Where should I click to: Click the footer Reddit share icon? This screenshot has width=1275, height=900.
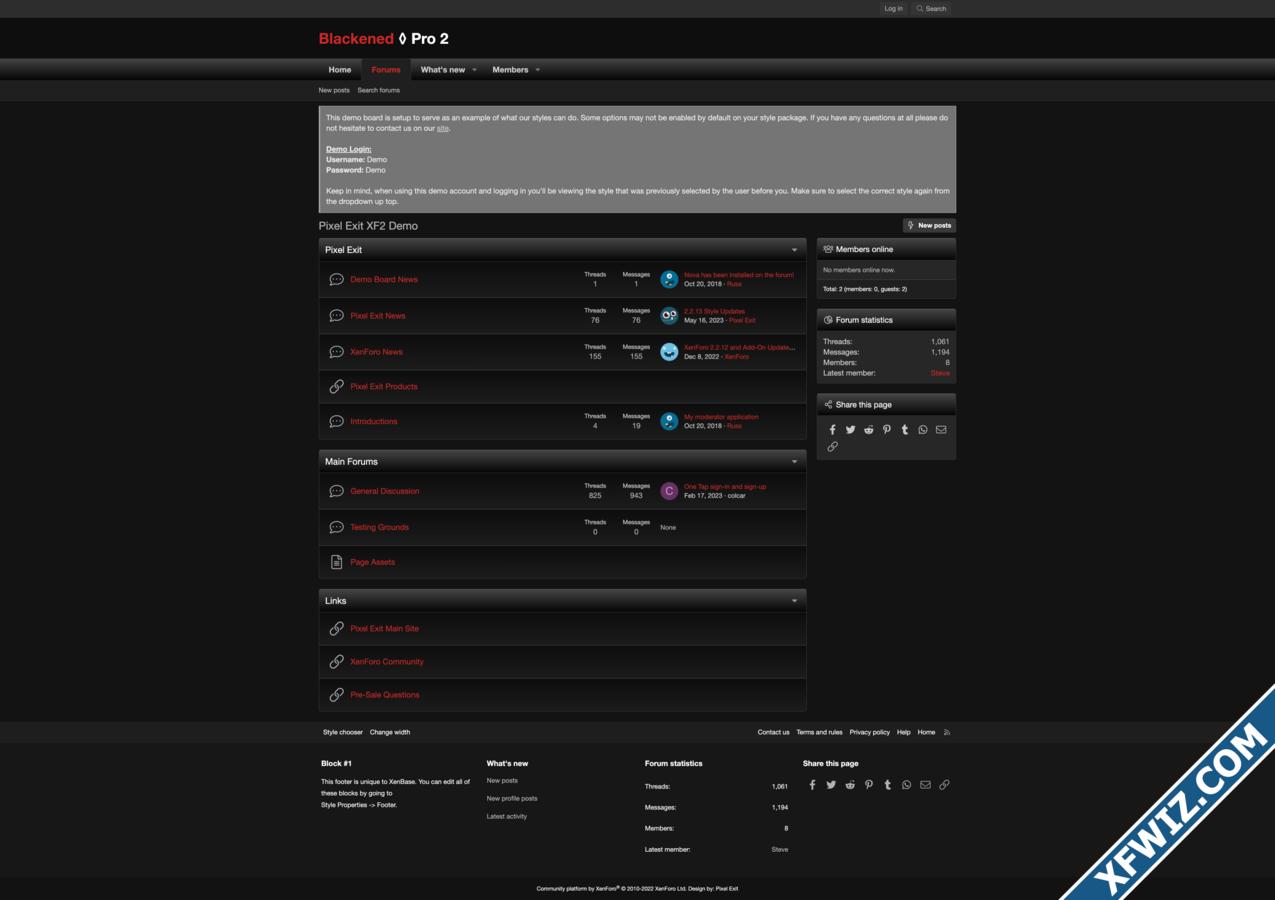click(x=850, y=785)
